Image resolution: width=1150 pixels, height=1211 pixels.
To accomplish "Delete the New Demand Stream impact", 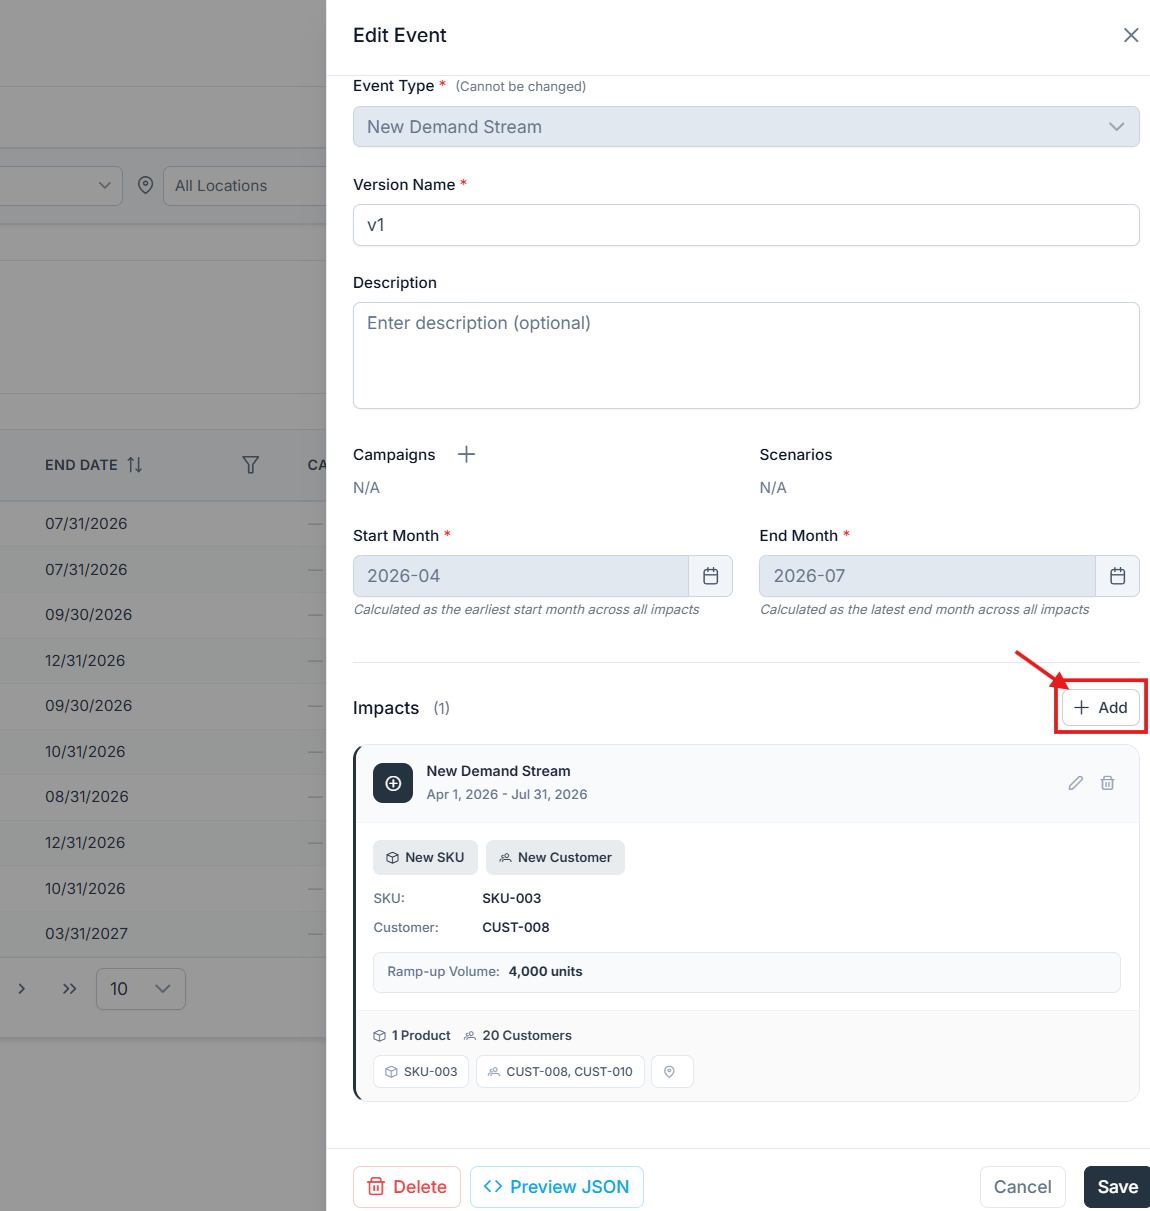I will 1108,783.
